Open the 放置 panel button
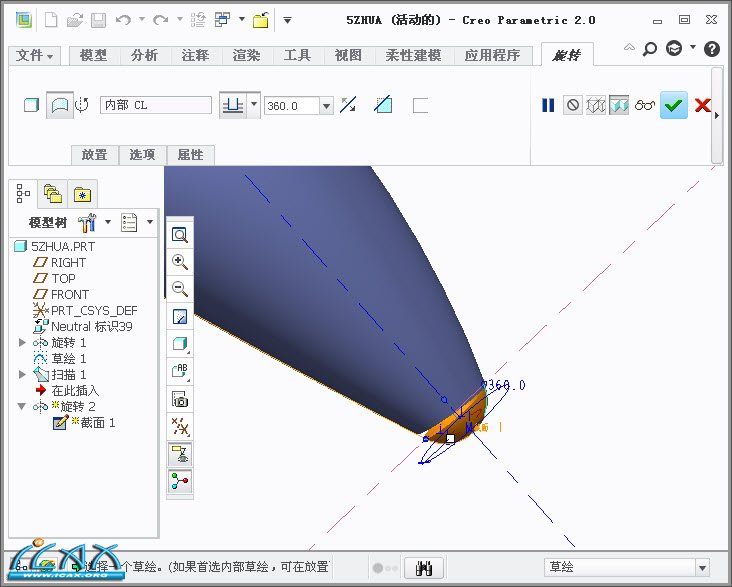 coord(94,155)
